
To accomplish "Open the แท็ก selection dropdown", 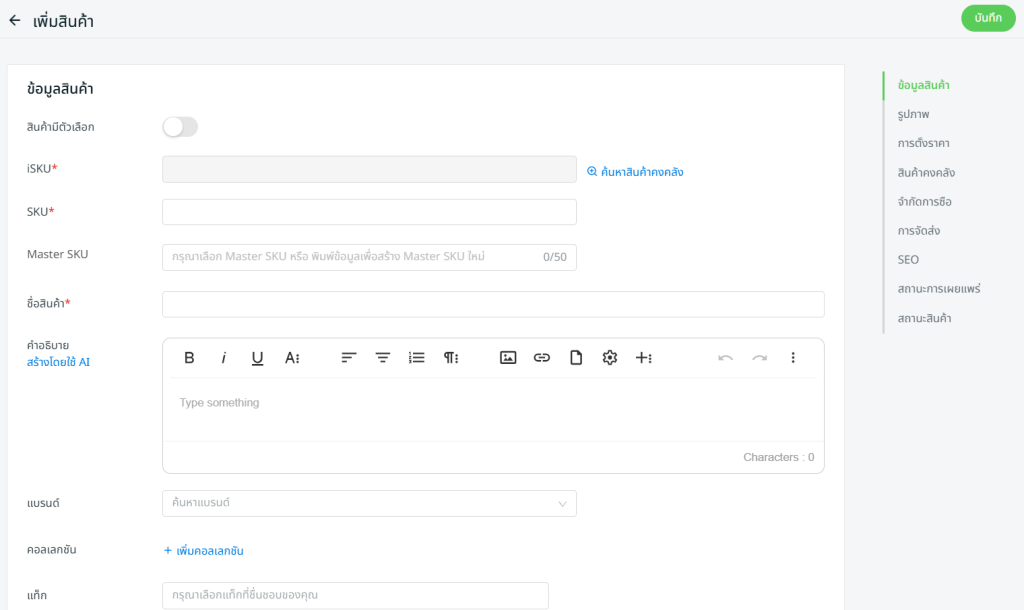I will tap(355, 595).
